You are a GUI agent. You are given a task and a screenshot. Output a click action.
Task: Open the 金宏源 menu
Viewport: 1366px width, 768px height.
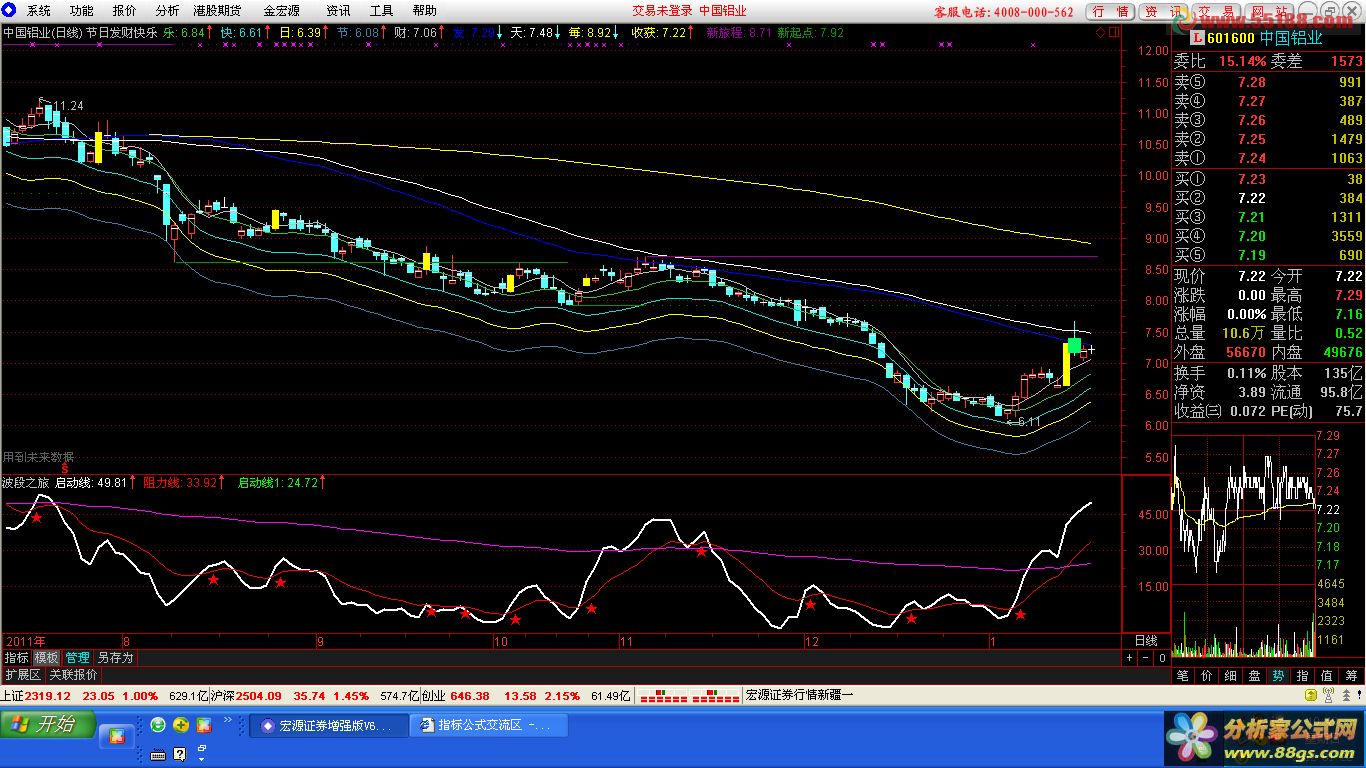(x=282, y=11)
